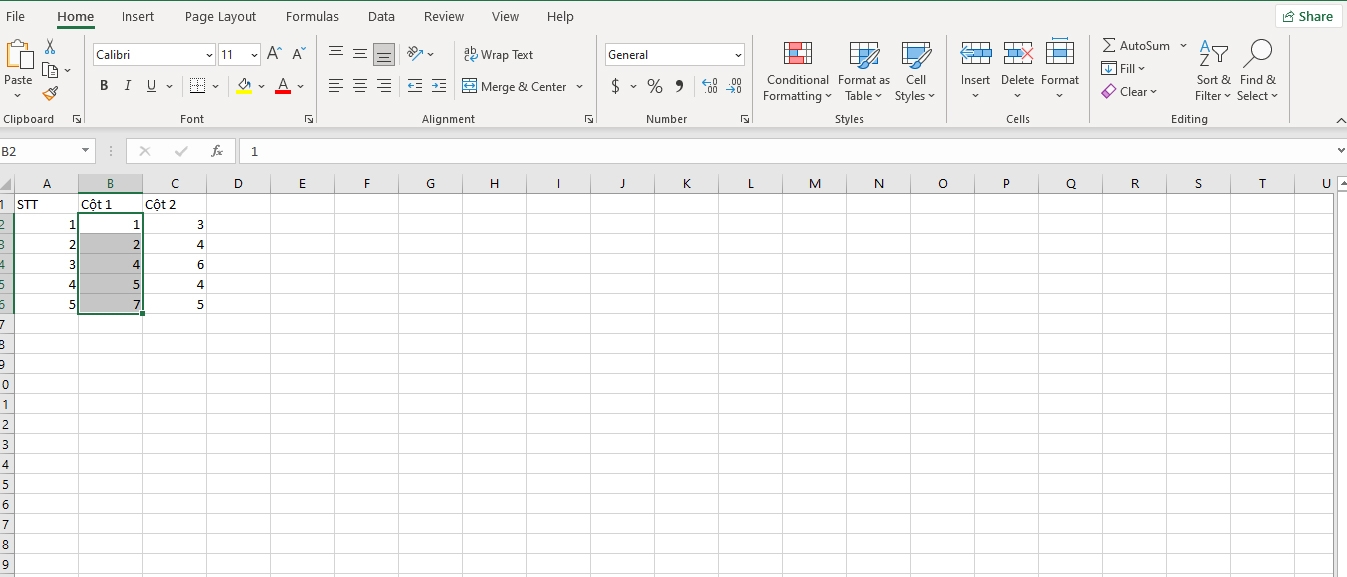Screen dimensions: 1347x577
Task: Expand the Merge & Center dropdown
Action: (x=578, y=87)
